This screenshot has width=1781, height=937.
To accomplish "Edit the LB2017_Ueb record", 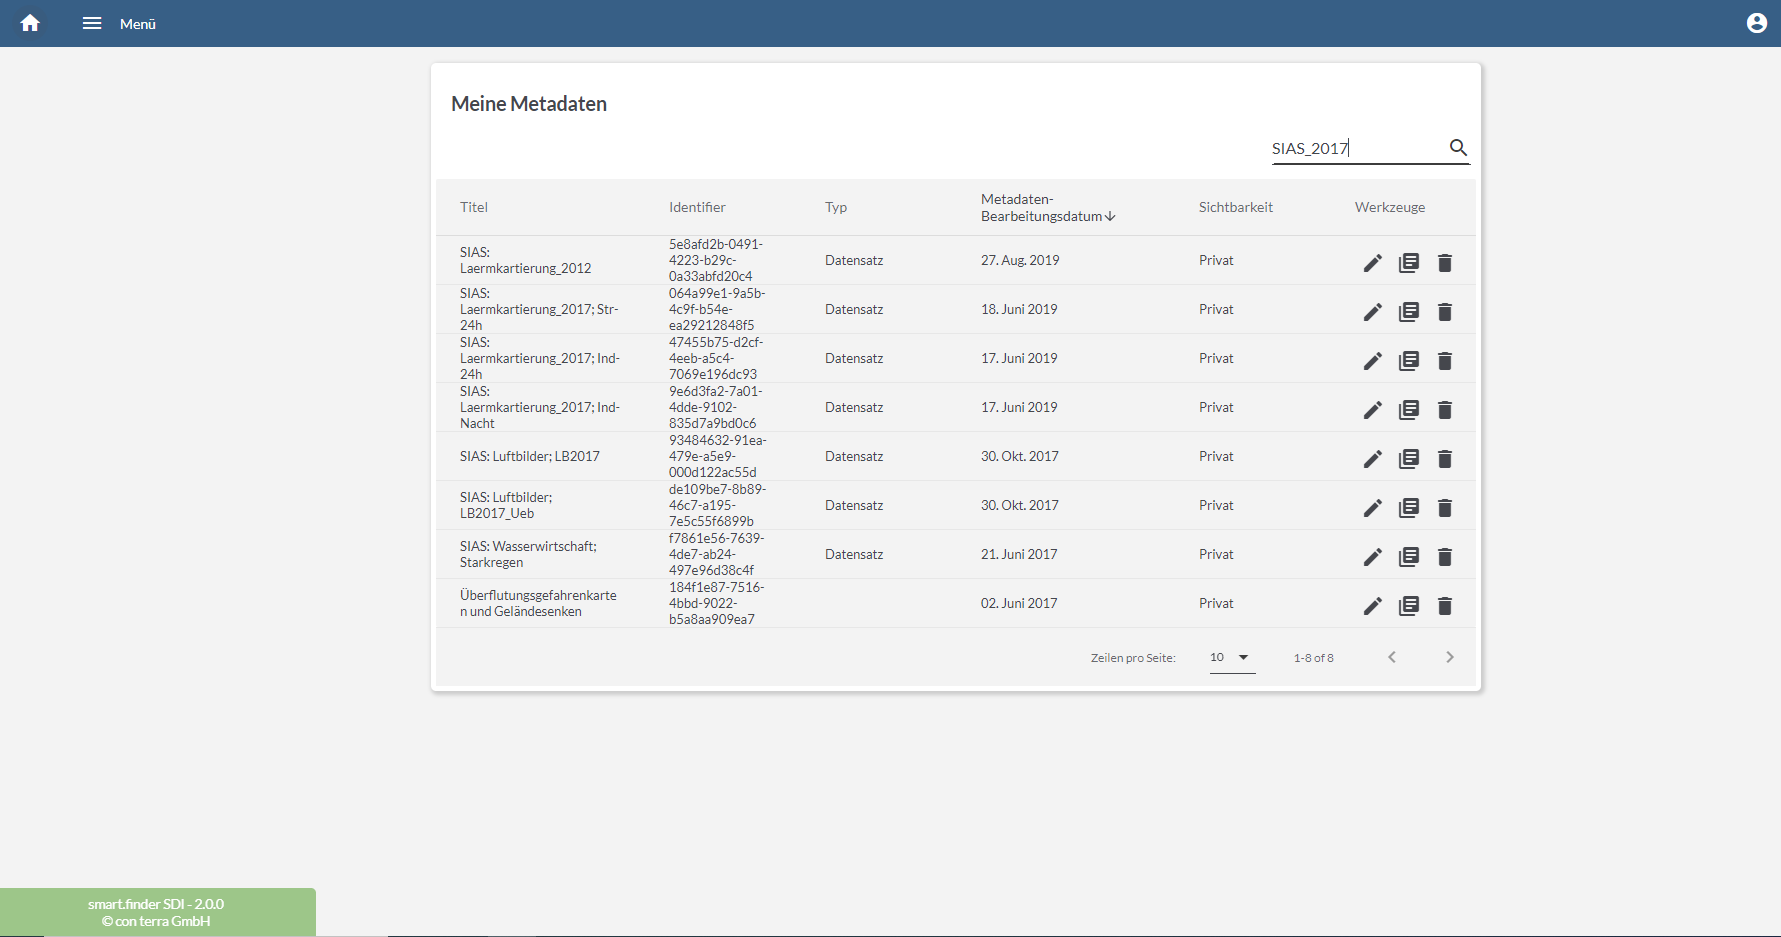I will tap(1373, 508).
